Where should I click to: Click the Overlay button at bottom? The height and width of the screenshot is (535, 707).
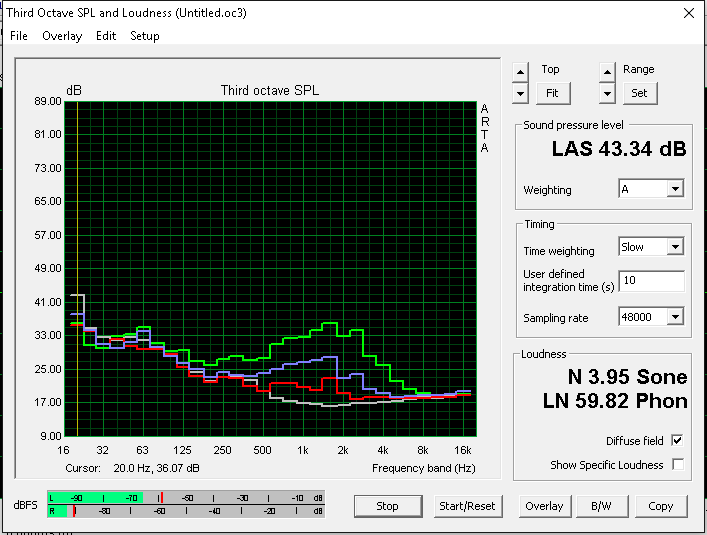[x=545, y=506]
